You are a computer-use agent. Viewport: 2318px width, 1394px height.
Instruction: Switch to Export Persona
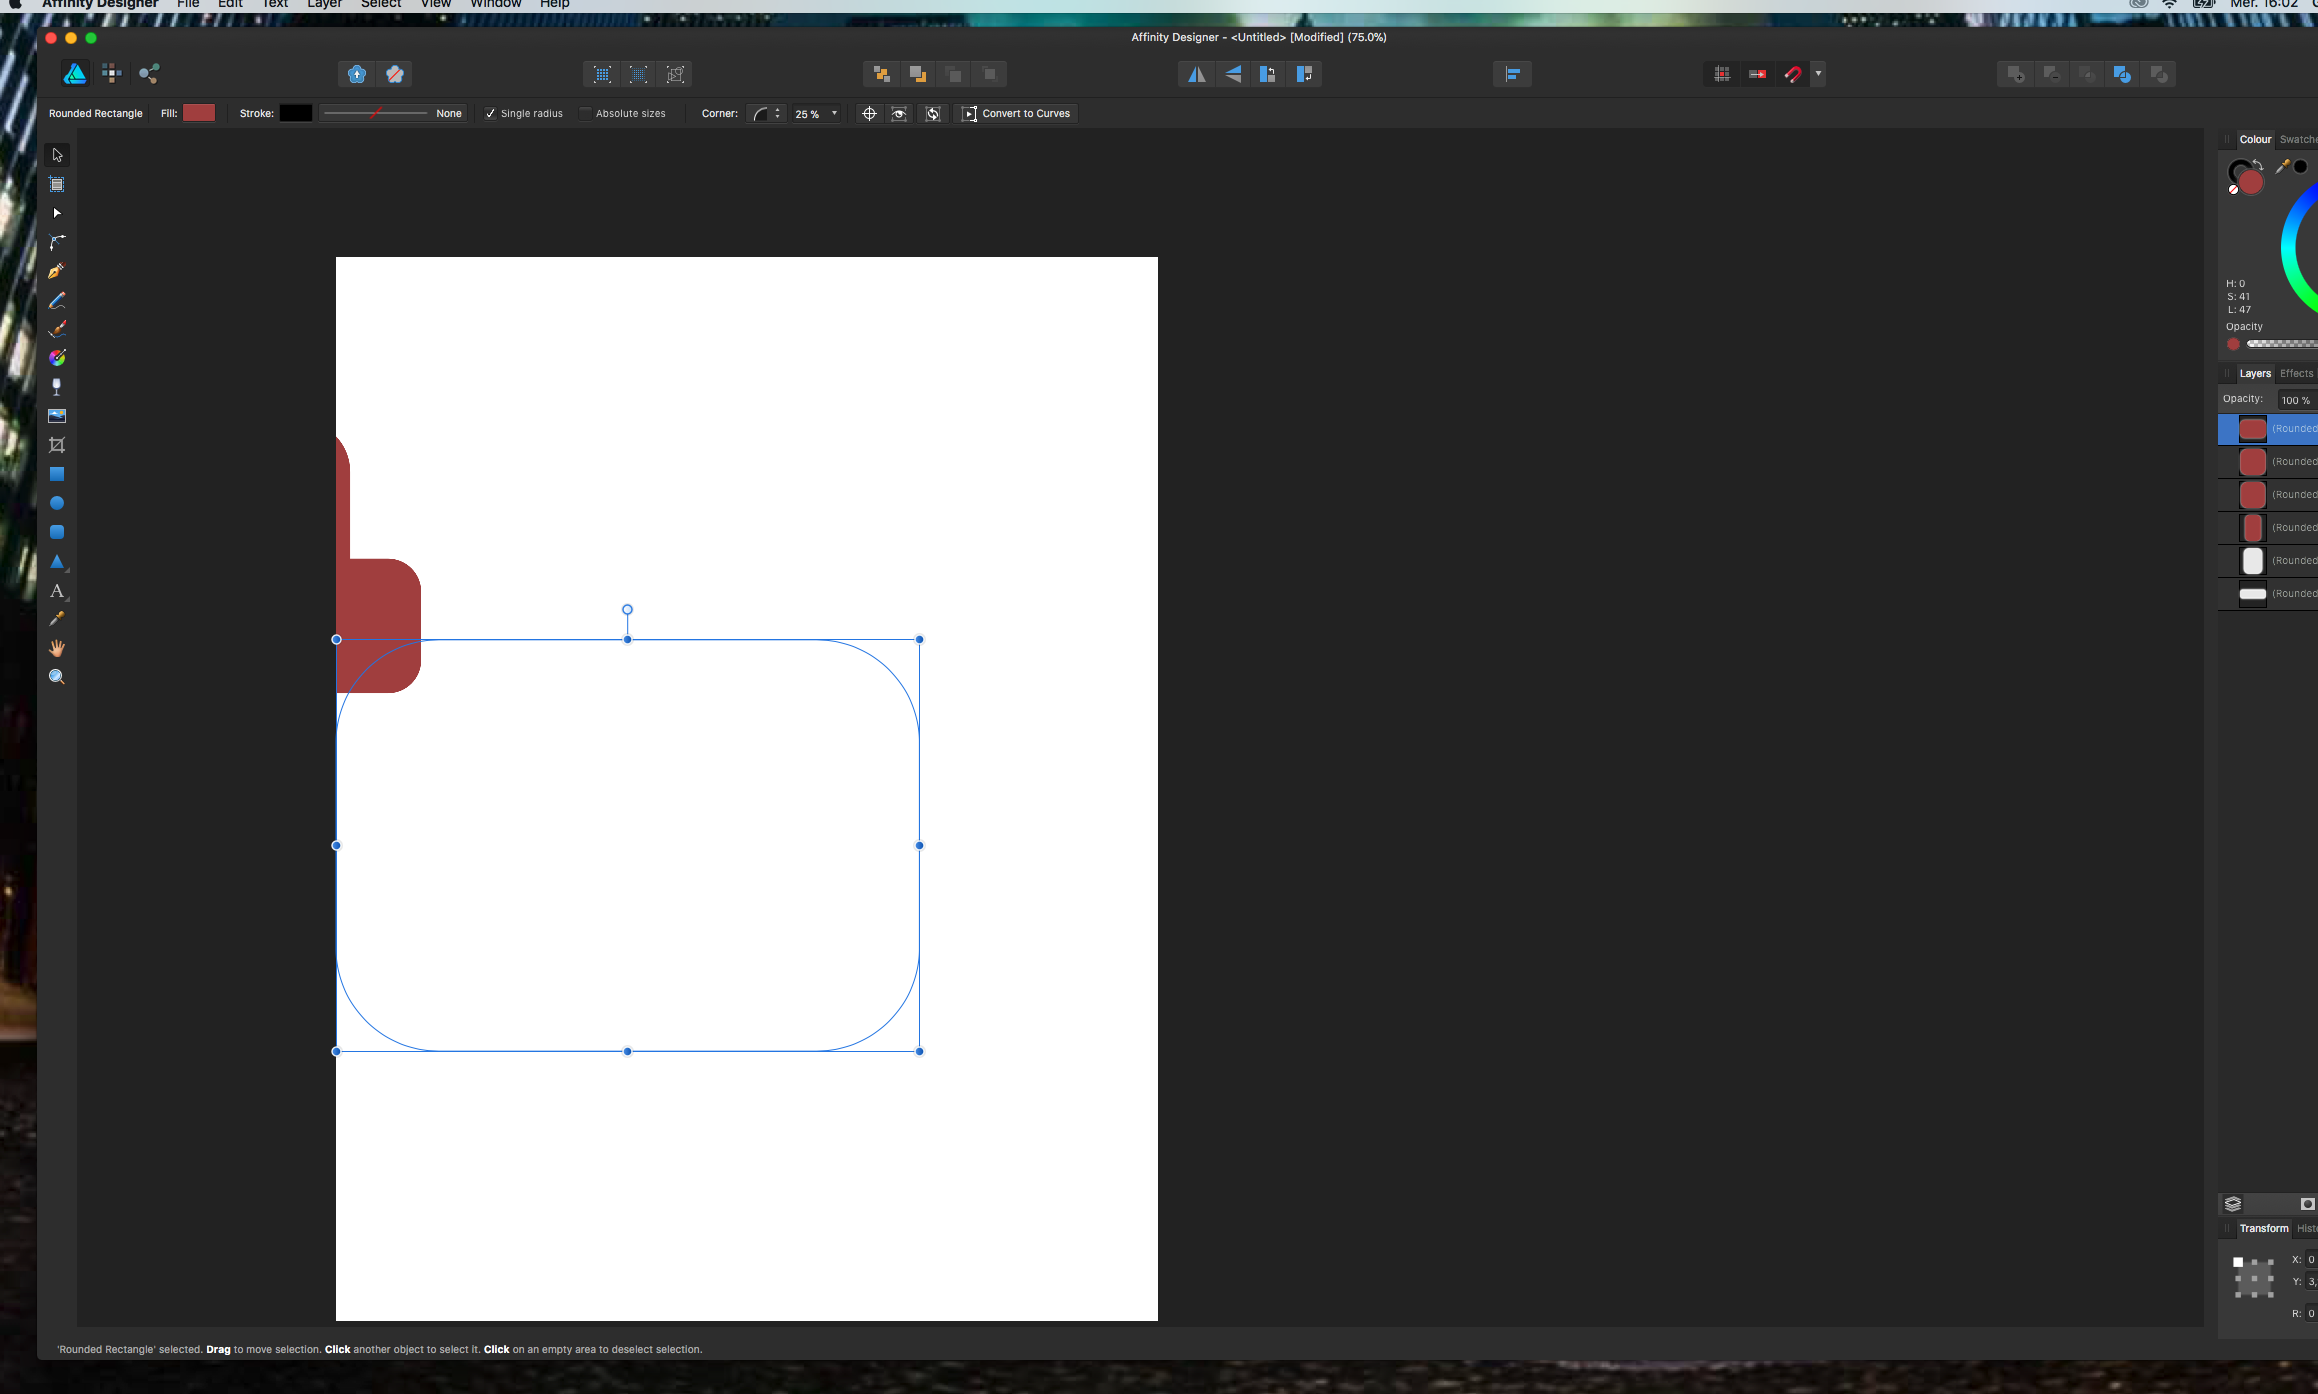tap(149, 74)
